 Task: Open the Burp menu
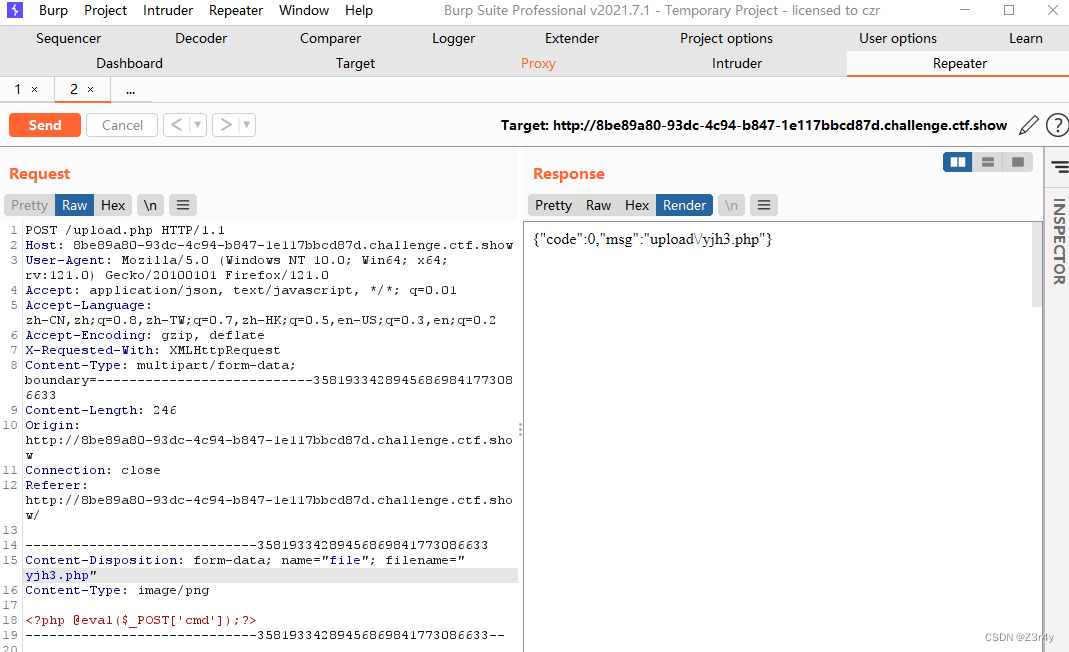pyautogui.click(x=53, y=10)
